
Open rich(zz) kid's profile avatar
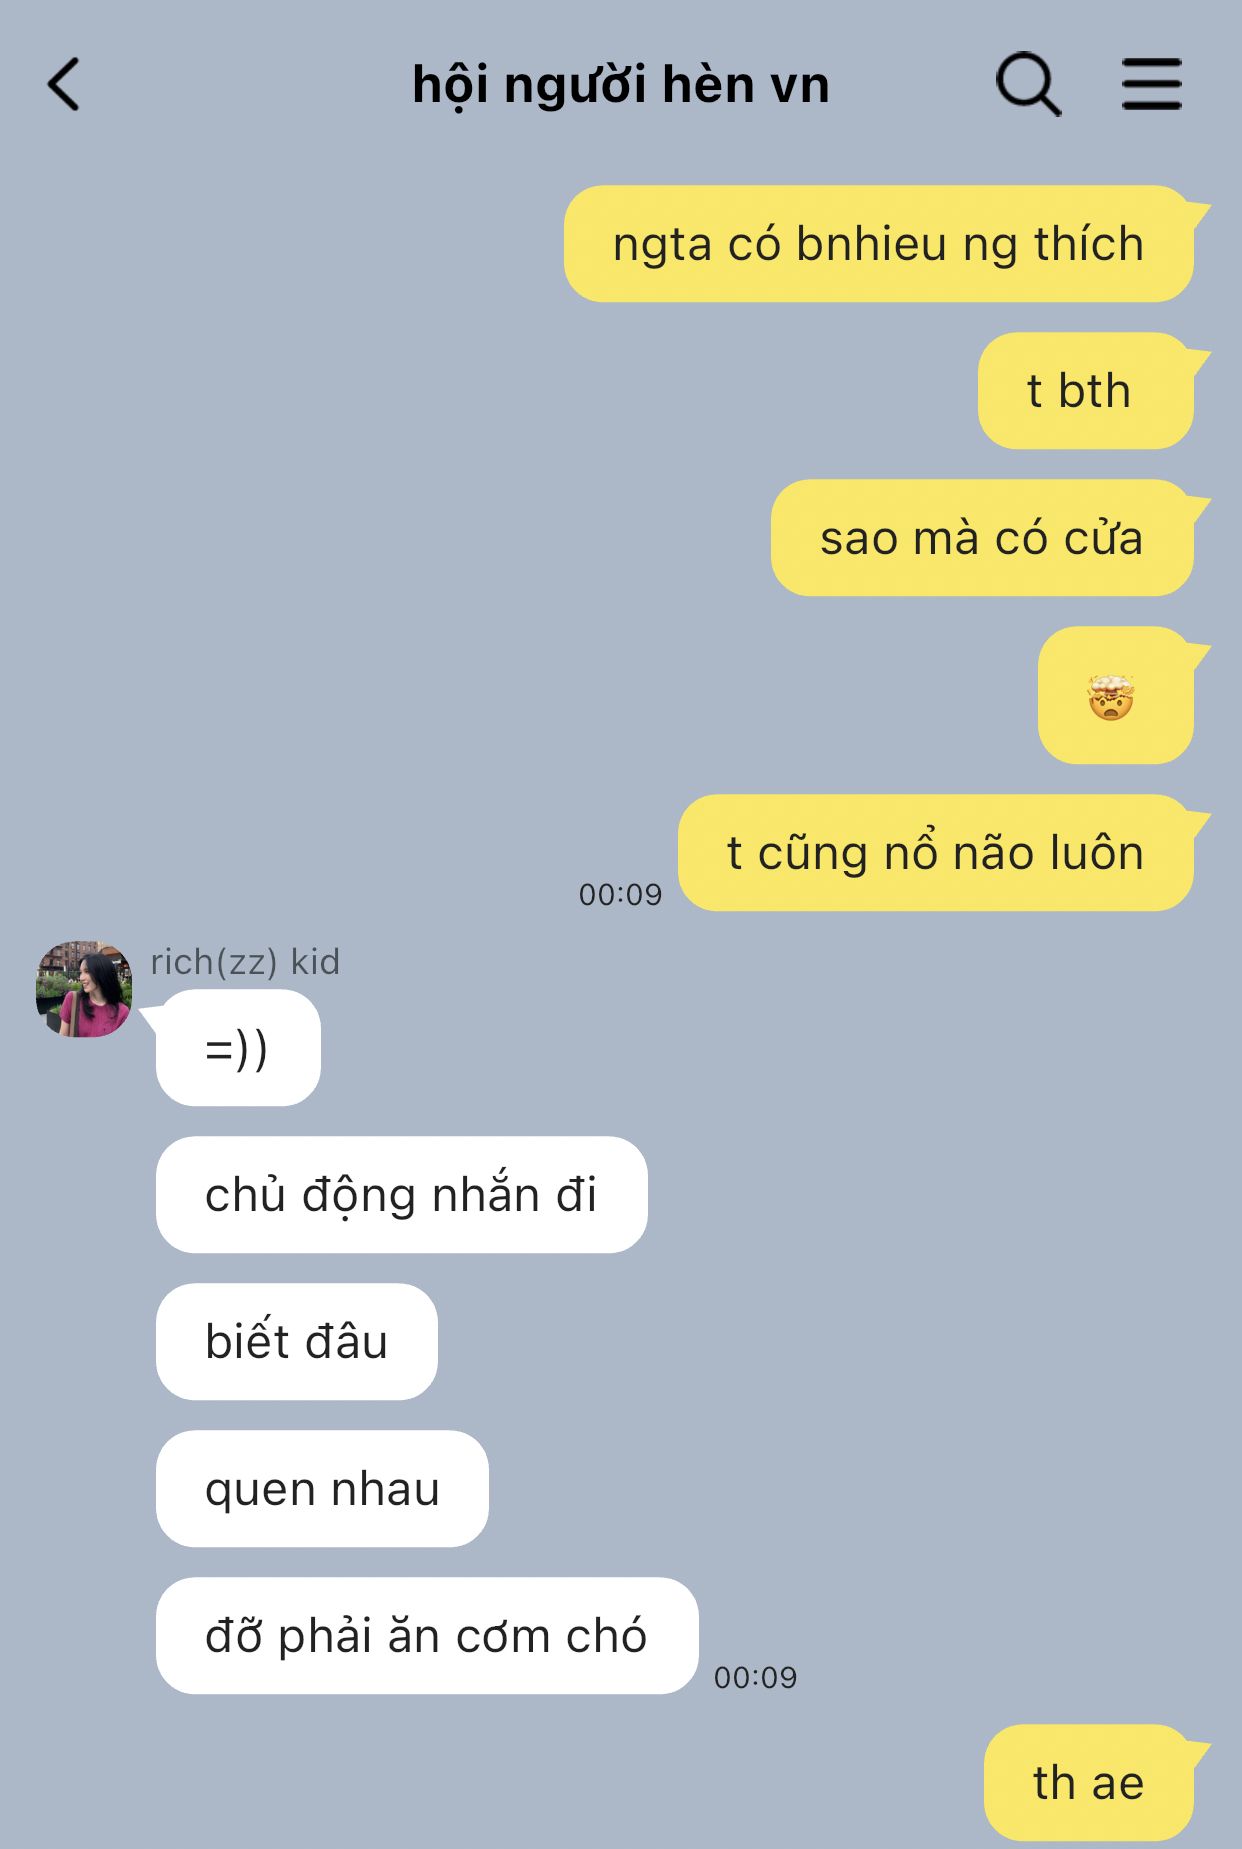[x=84, y=988]
